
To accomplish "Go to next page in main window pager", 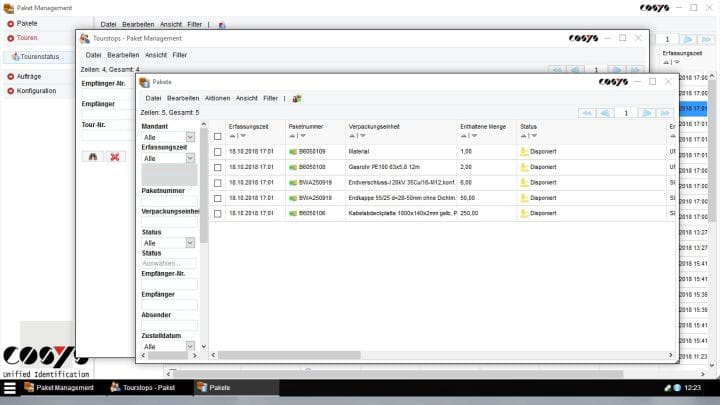I will (687, 39).
